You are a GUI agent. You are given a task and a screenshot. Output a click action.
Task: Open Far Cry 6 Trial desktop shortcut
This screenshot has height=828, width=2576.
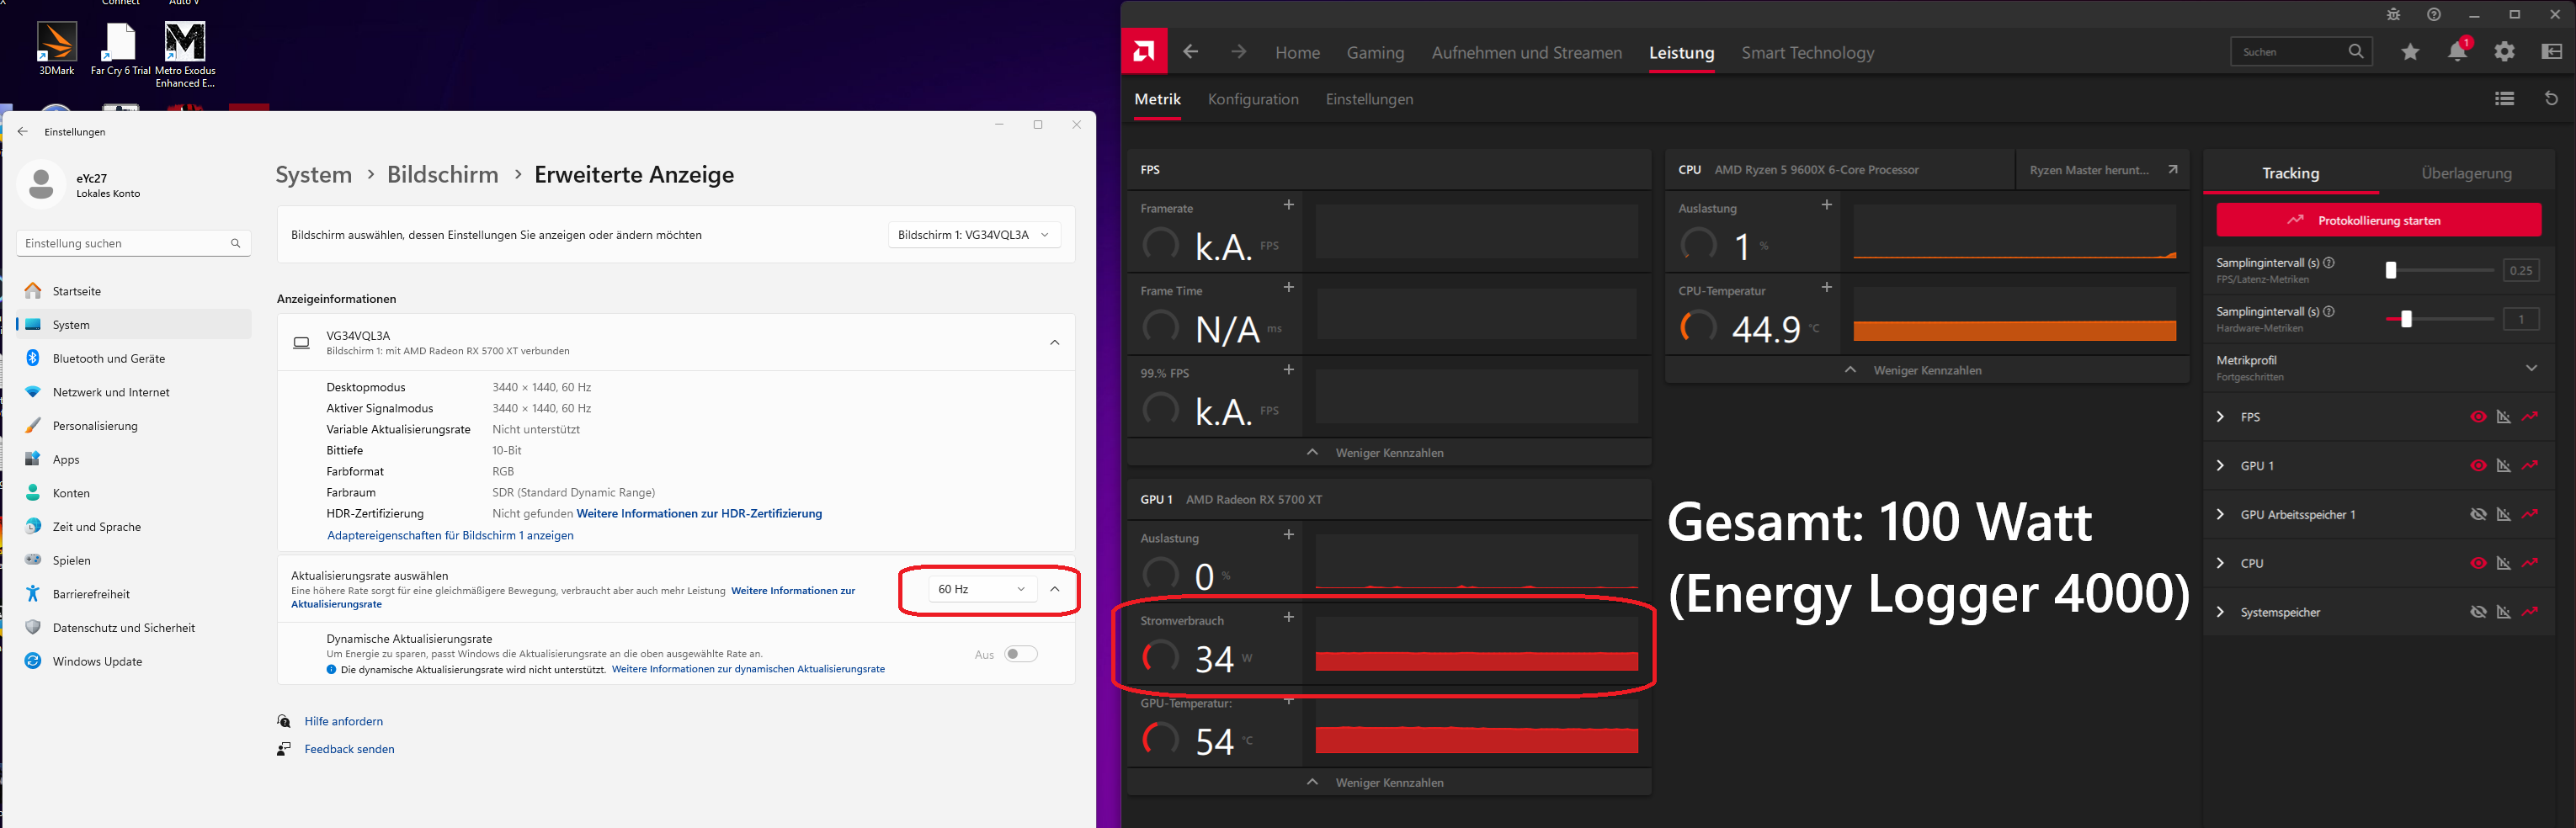tap(120, 49)
